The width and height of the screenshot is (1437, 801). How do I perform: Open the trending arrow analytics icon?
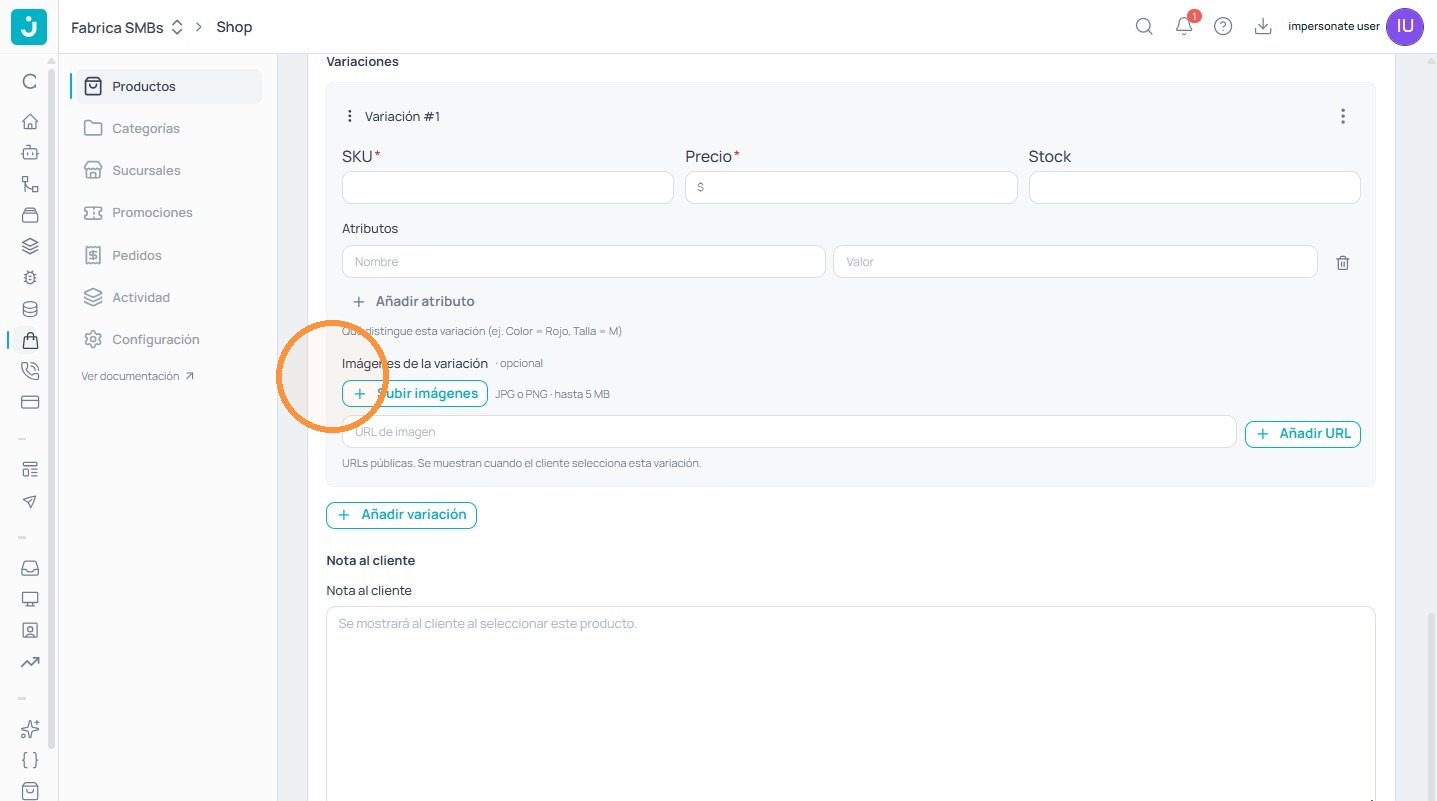[30, 662]
